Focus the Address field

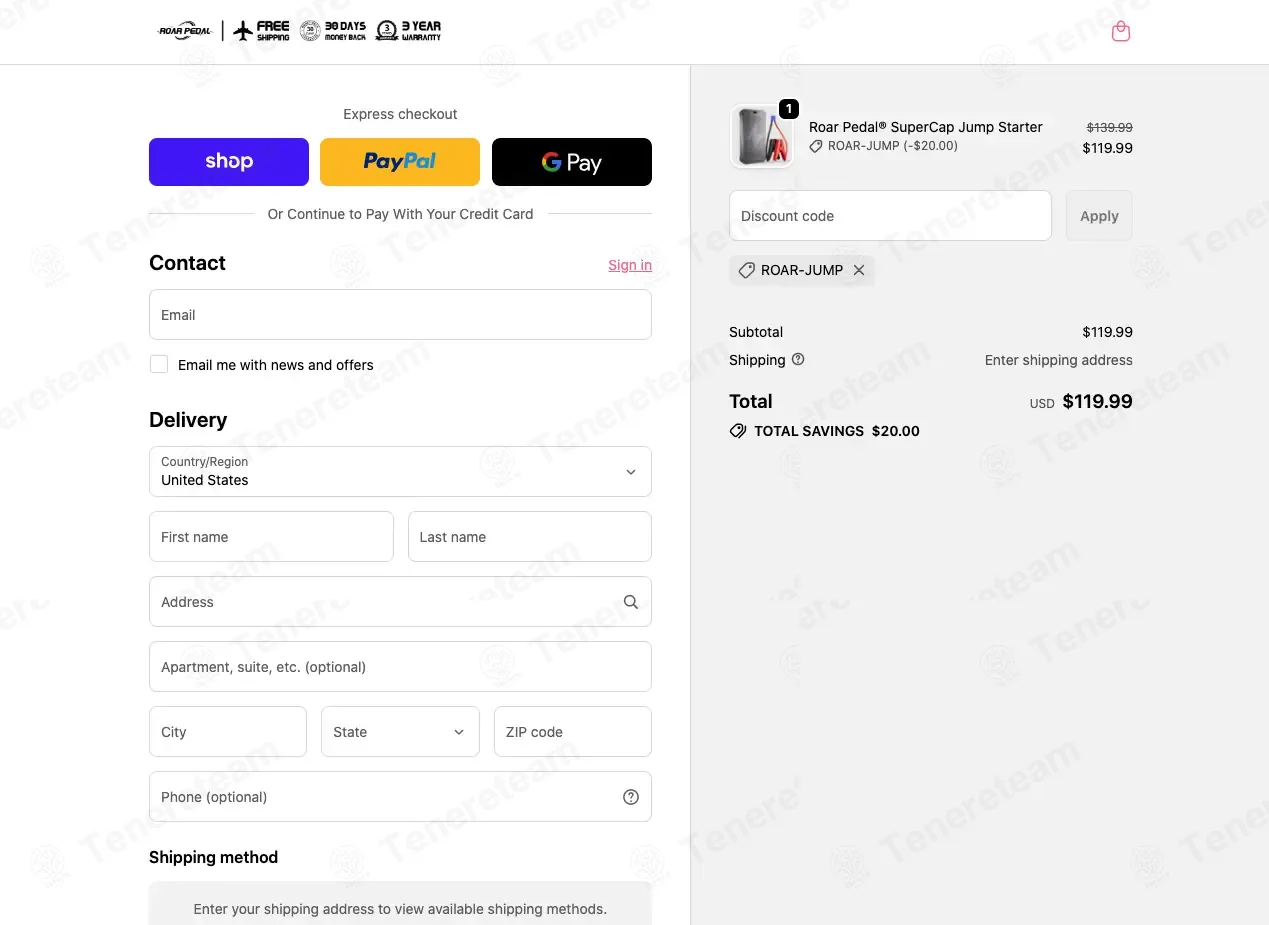click(x=400, y=602)
